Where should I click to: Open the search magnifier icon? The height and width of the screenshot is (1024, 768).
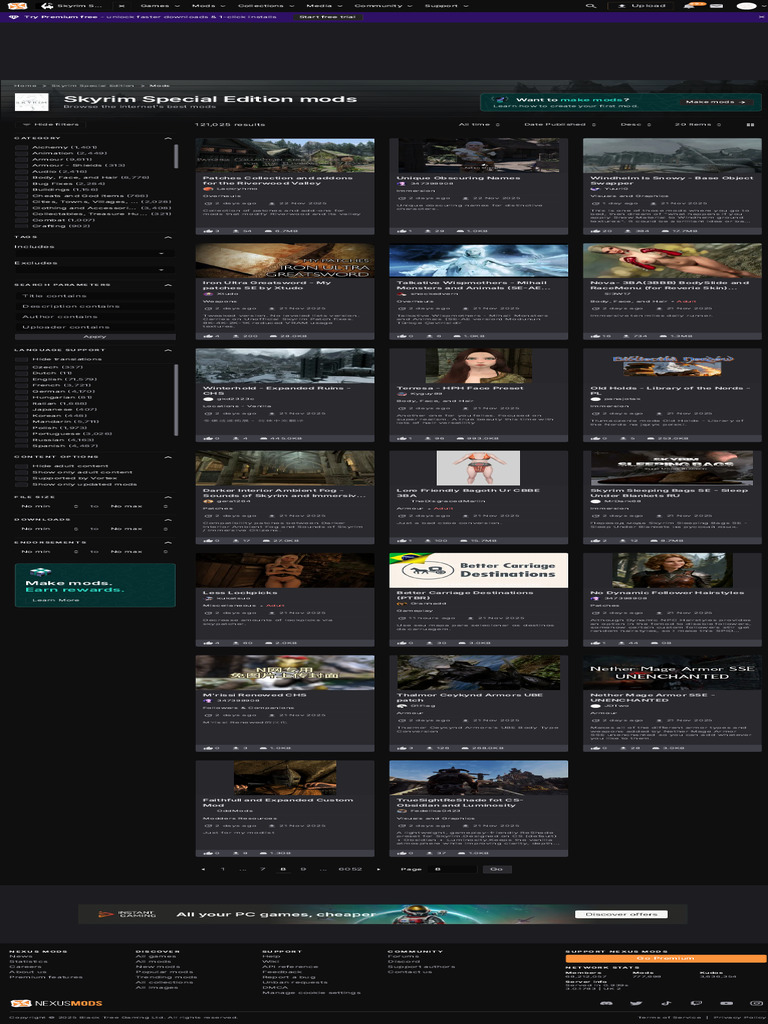click(592, 5)
